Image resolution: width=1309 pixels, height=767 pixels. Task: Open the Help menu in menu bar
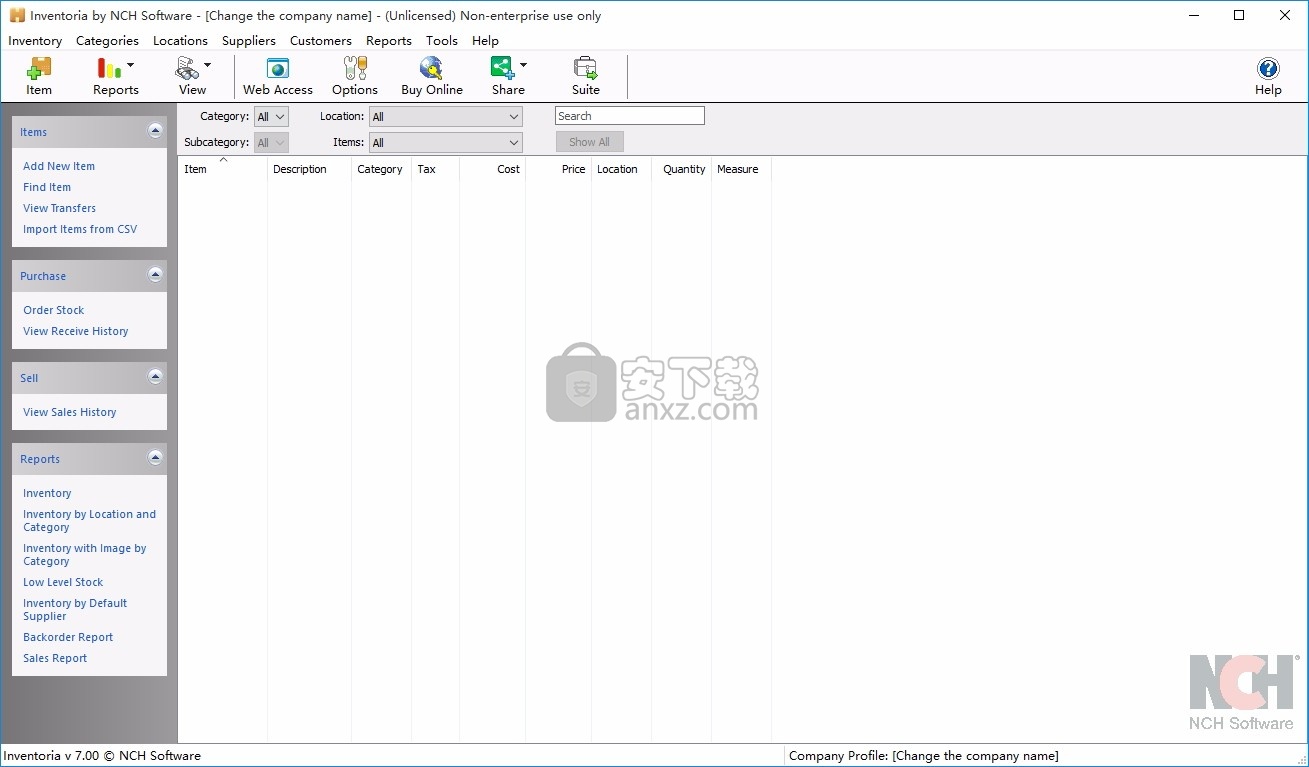pyautogui.click(x=485, y=41)
